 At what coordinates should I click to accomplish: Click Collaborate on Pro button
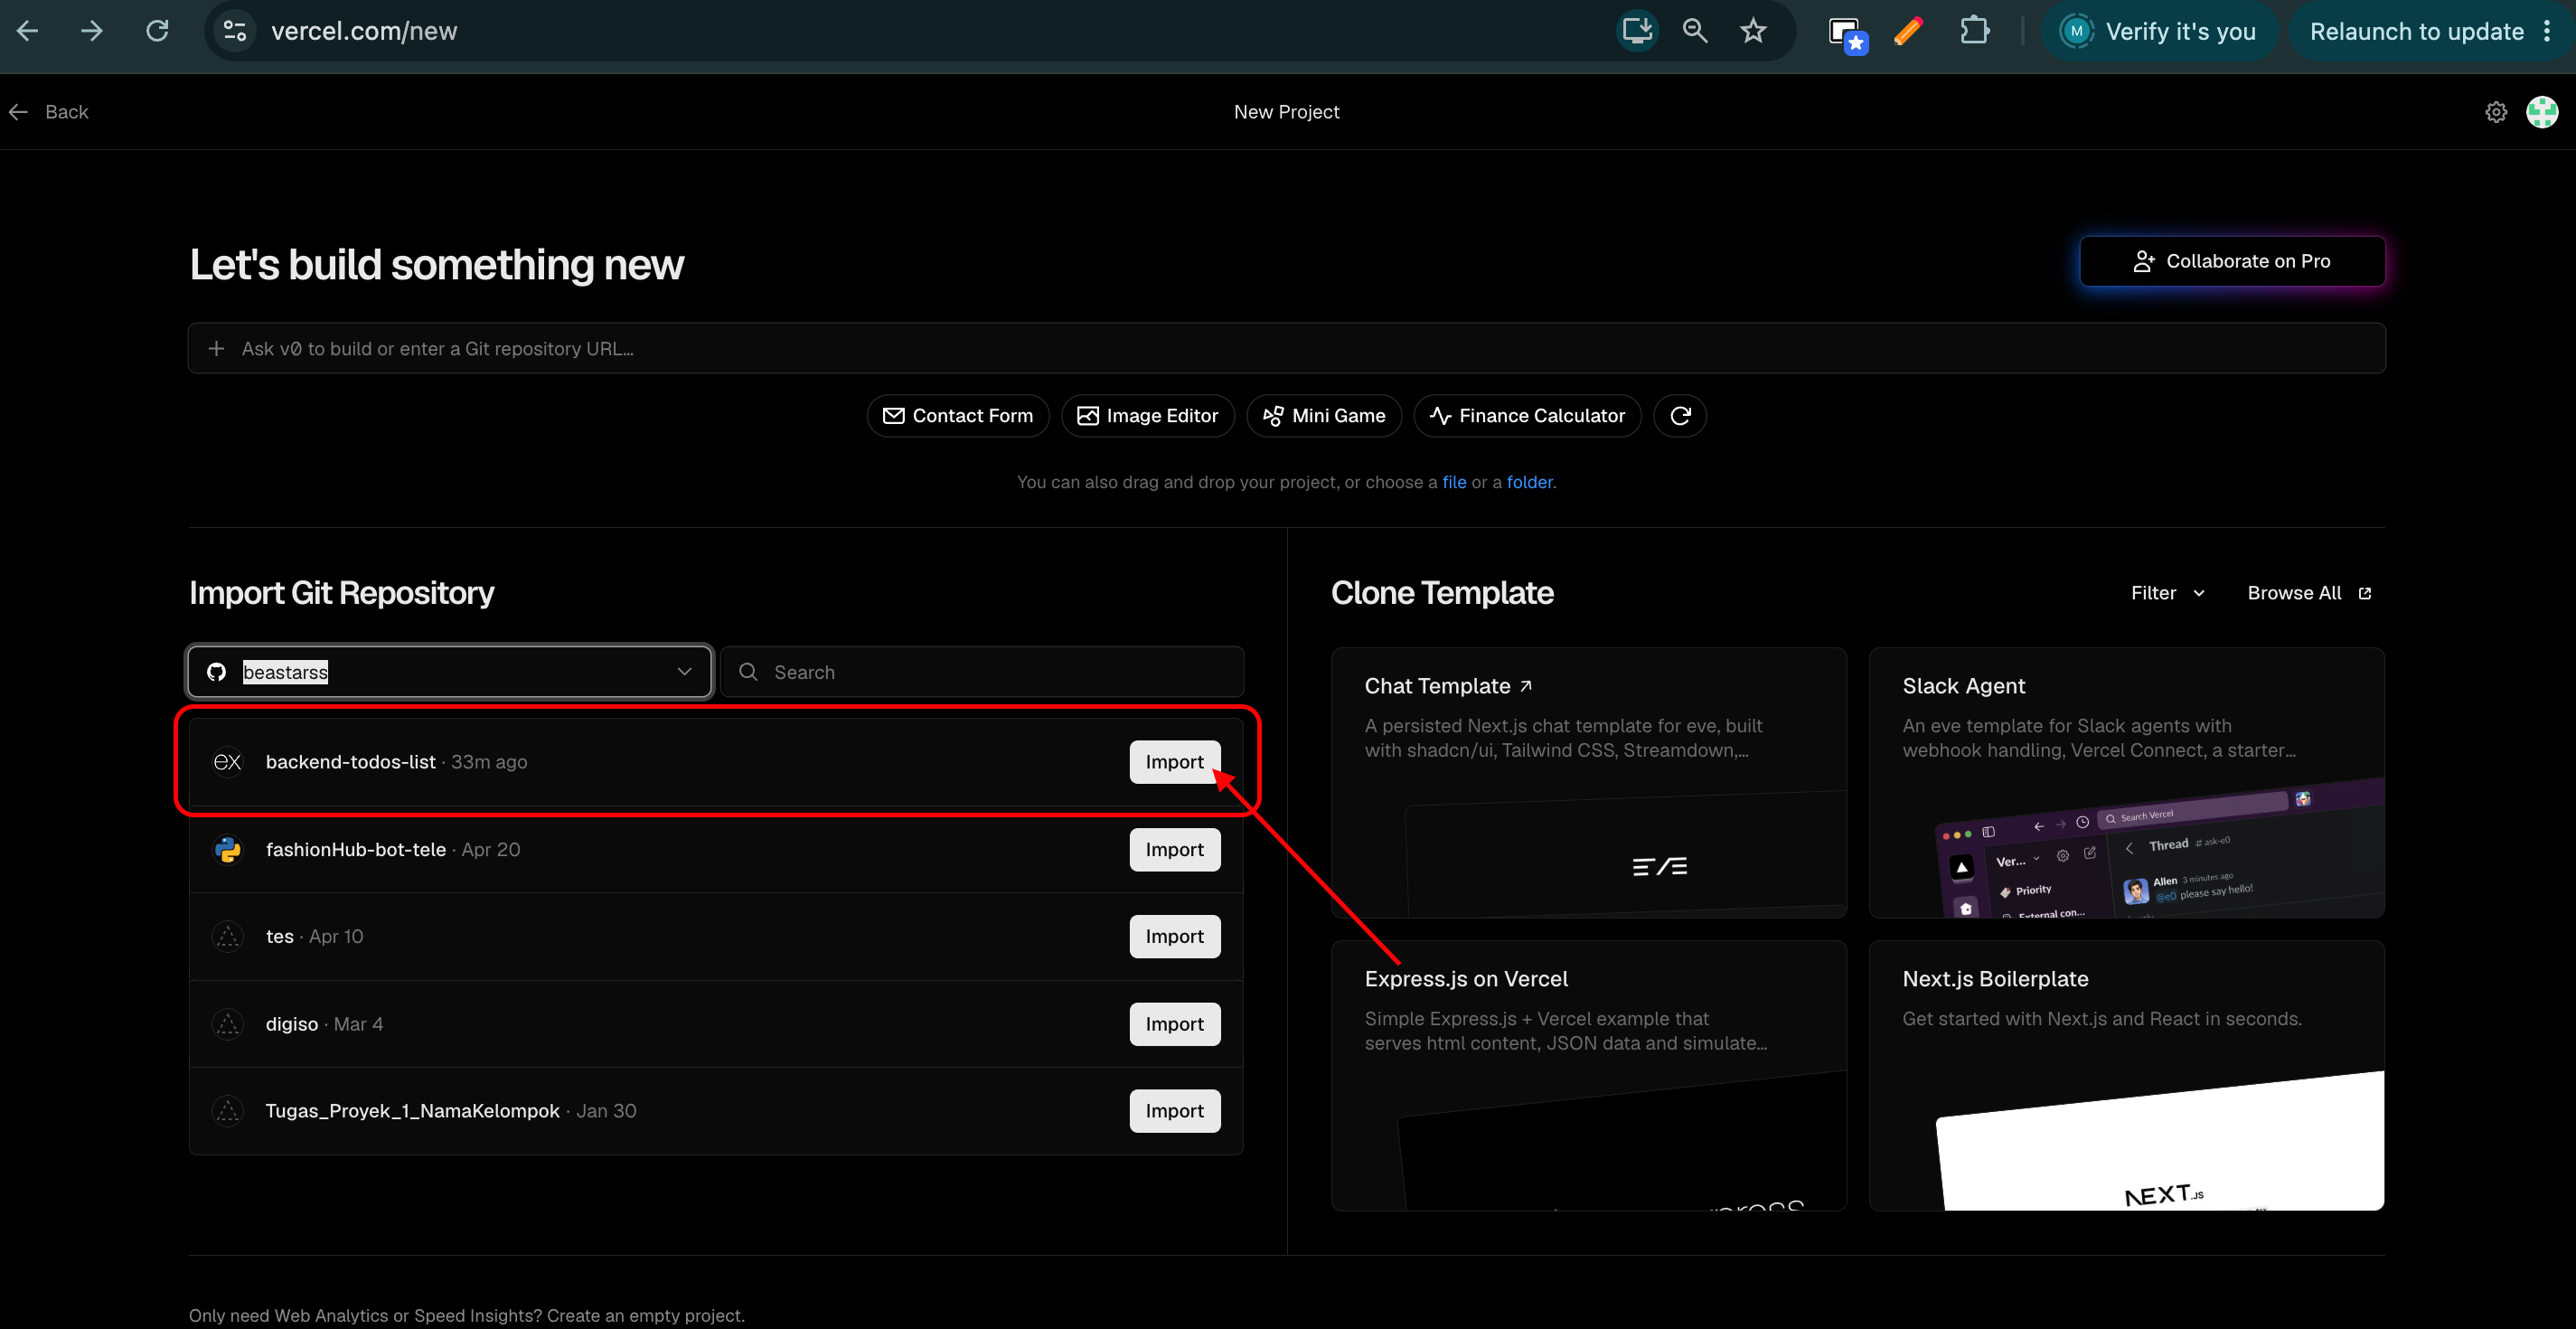pos(2232,261)
